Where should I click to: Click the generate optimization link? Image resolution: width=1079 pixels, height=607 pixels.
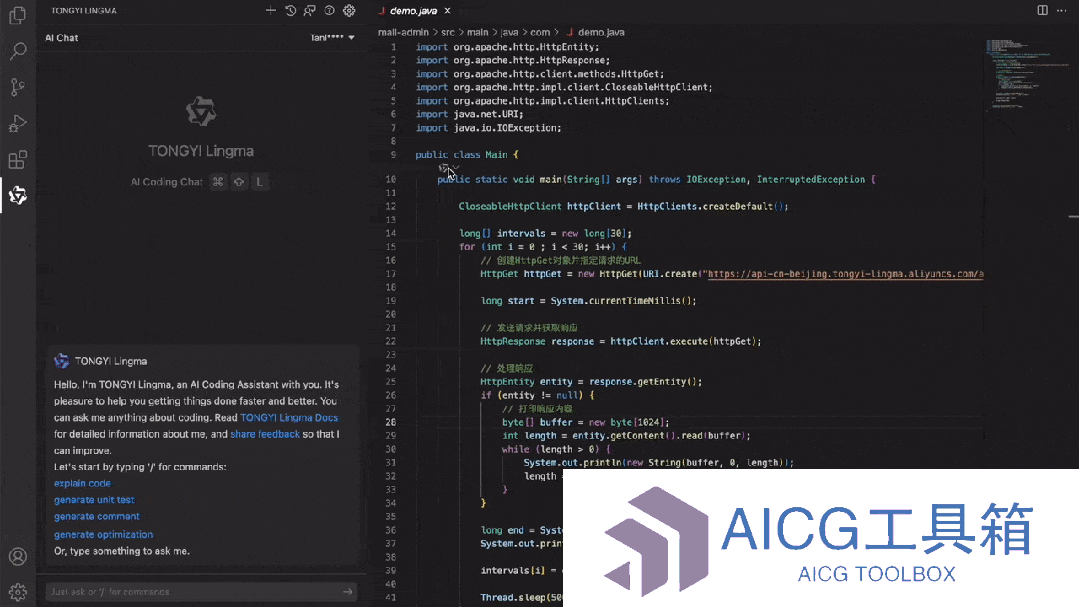click(x=104, y=534)
